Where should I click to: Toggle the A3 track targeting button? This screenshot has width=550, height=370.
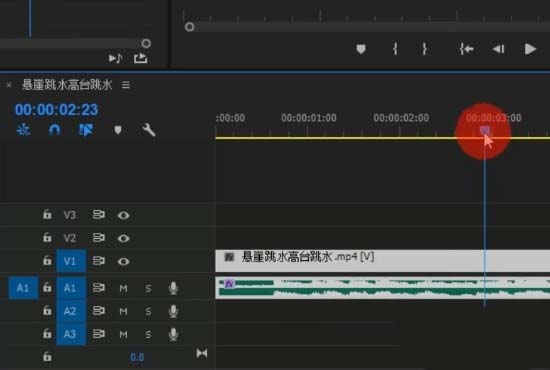point(71,334)
